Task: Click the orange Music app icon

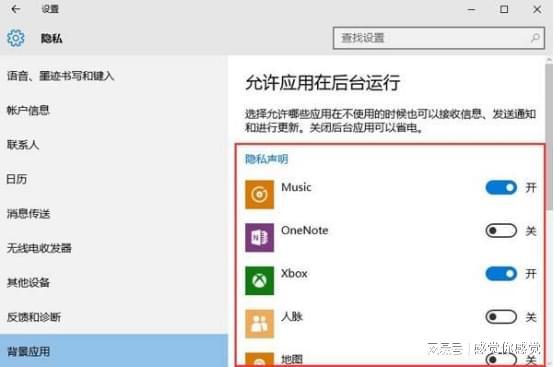Action: tap(259, 194)
